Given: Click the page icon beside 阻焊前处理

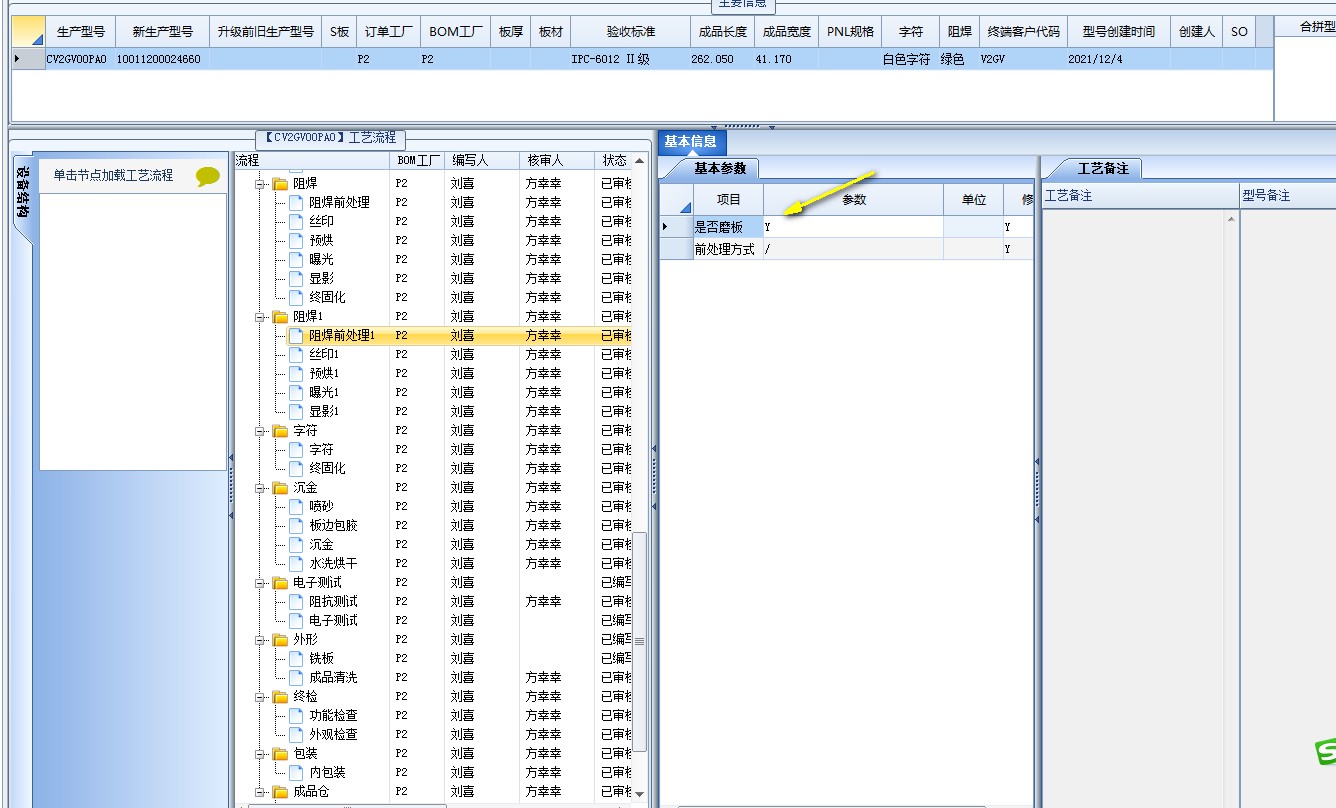Looking at the screenshot, I should [296, 202].
